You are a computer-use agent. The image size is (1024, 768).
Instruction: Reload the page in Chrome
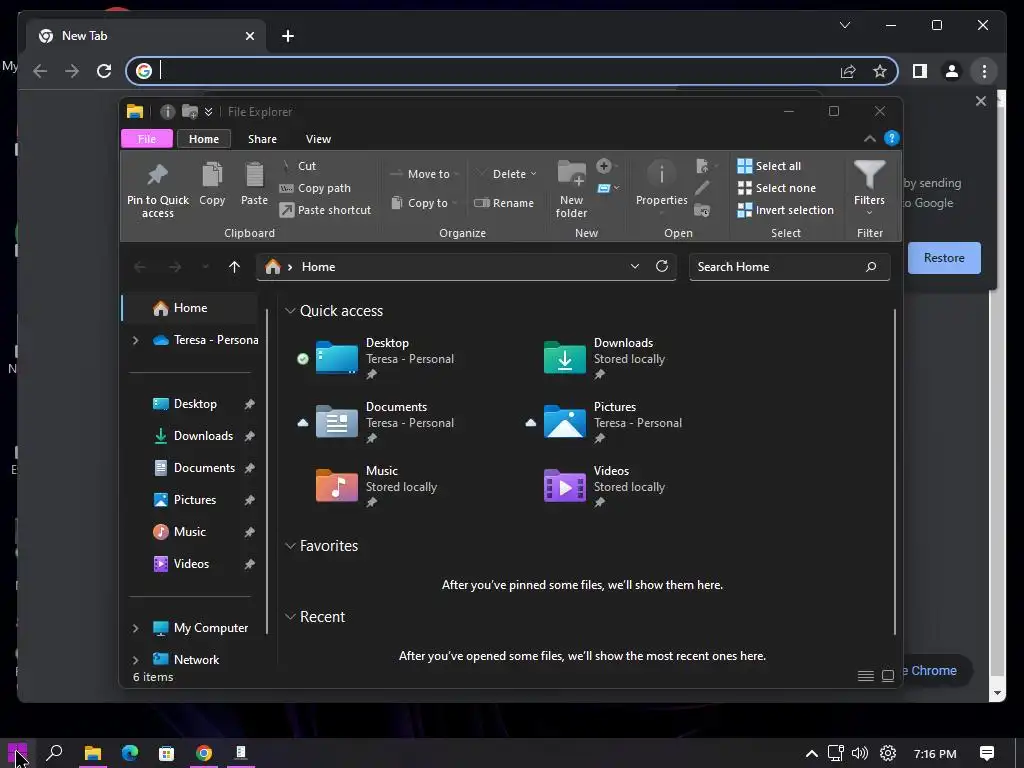pyautogui.click(x=104, y=71)
